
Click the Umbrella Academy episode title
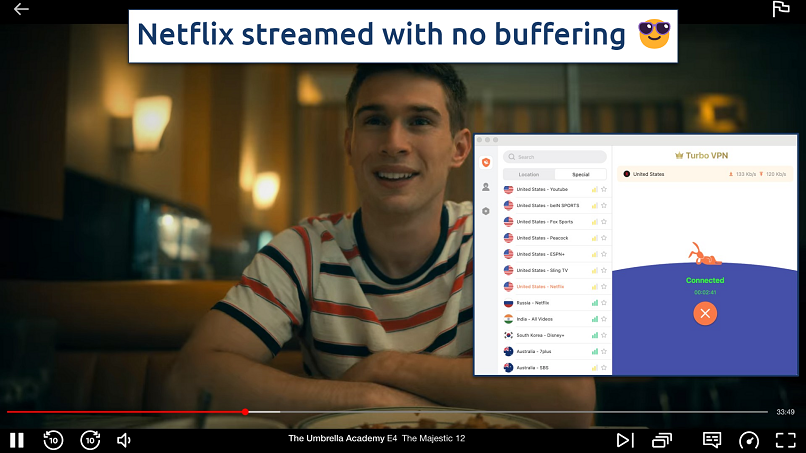[376, 439]
